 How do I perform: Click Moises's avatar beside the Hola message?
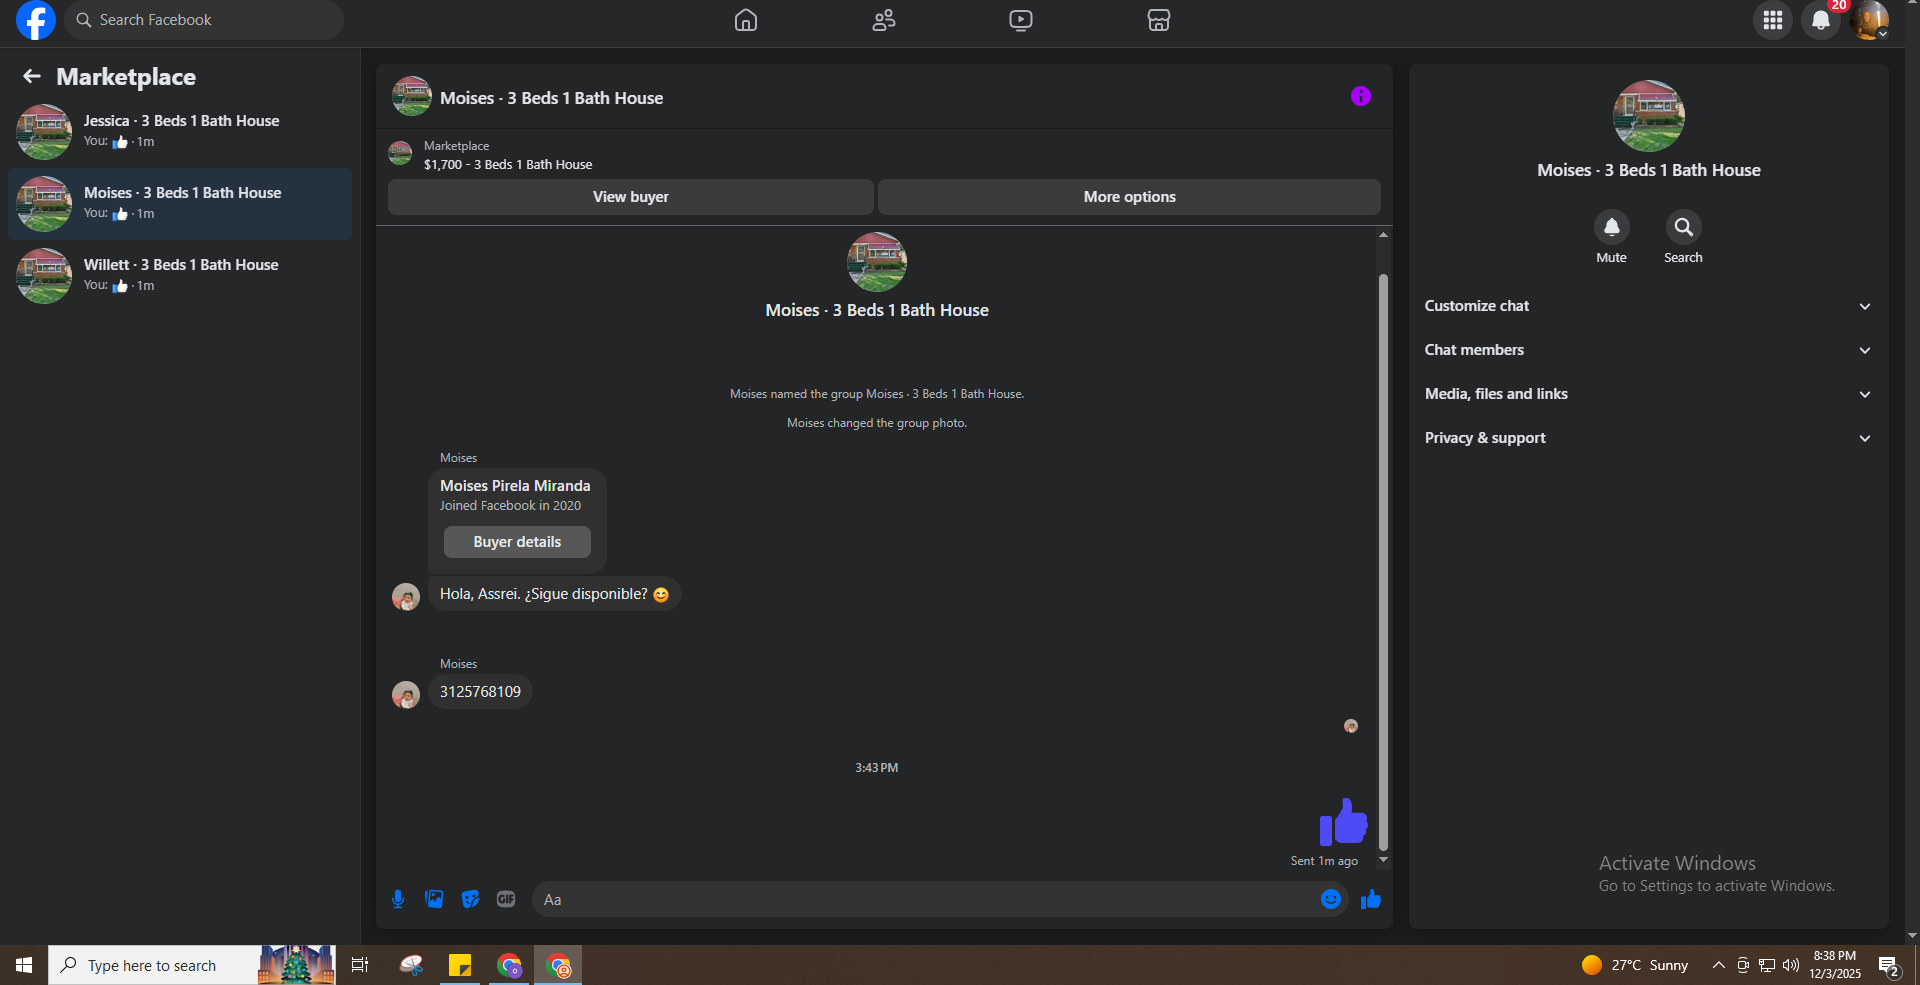click(406, 597)
